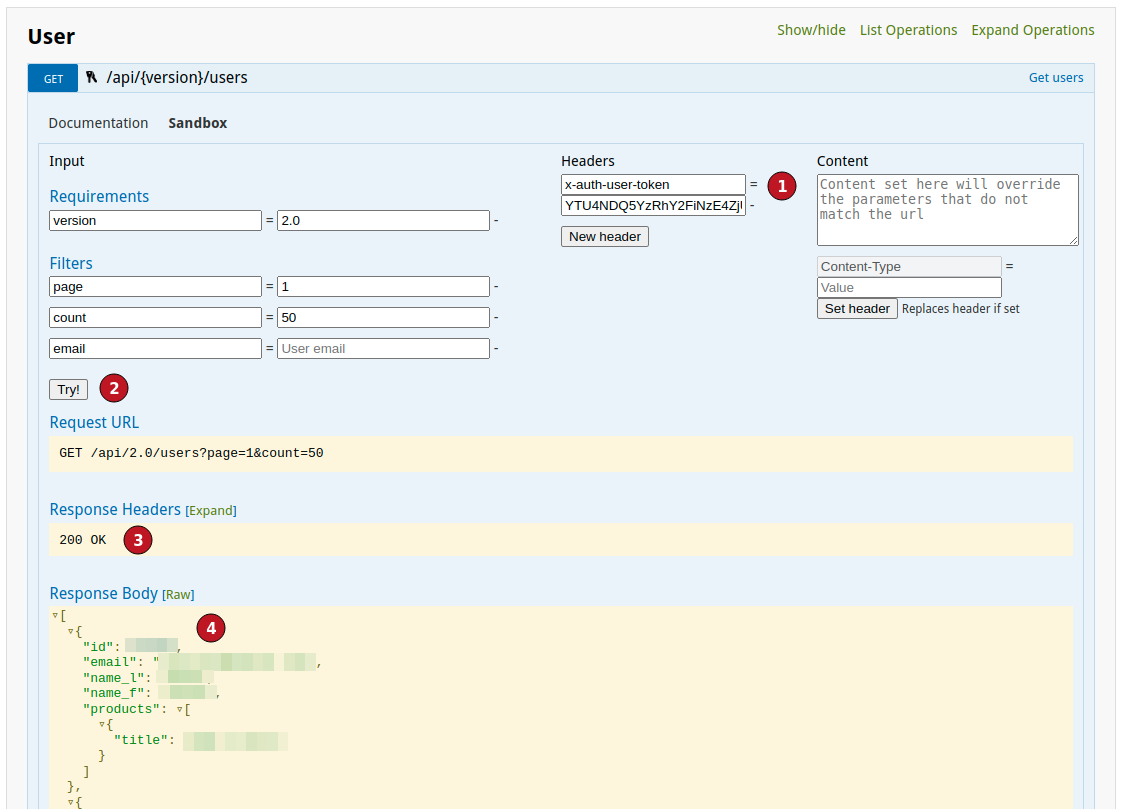Click the version value field showing 2.0

383,220
